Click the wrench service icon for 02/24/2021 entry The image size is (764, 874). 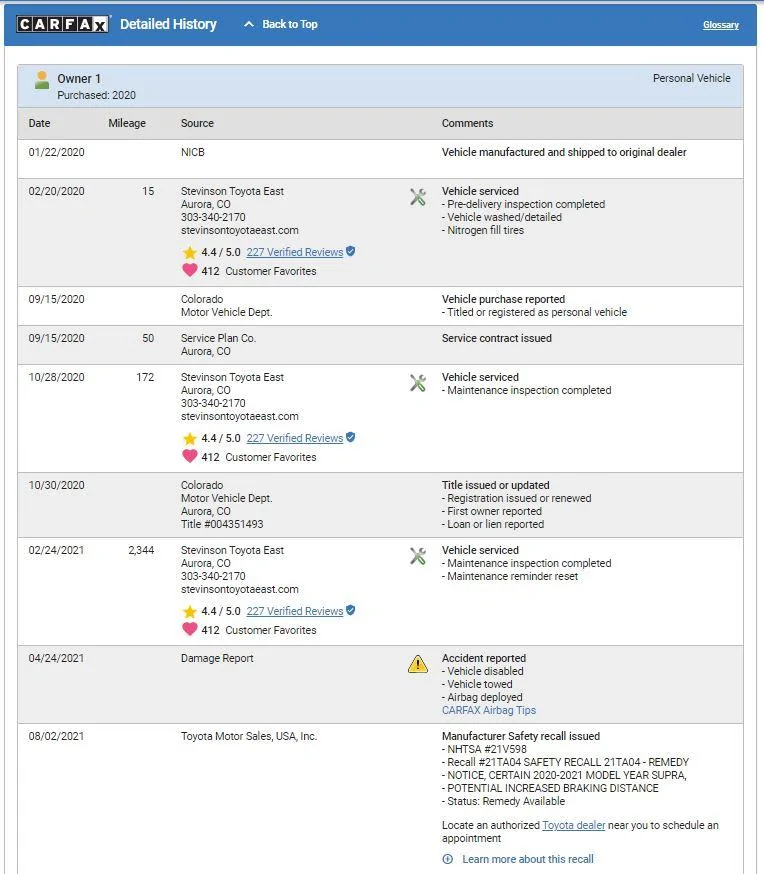coord(418,556)
